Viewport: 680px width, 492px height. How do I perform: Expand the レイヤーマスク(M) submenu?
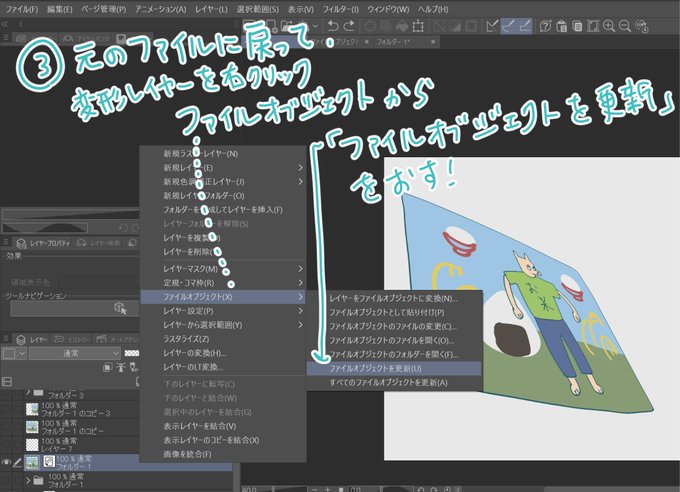[223, 269]
